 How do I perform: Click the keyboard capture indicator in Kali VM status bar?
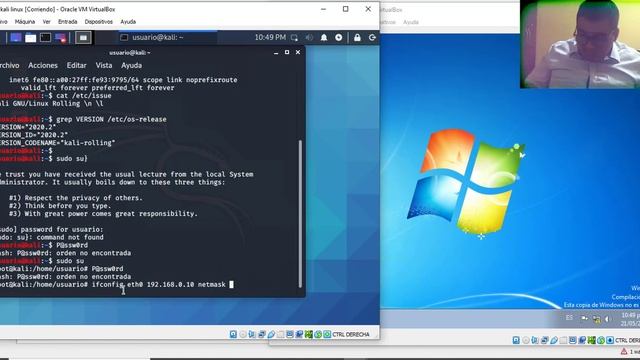pyautogui.click(x=327, y=334)
